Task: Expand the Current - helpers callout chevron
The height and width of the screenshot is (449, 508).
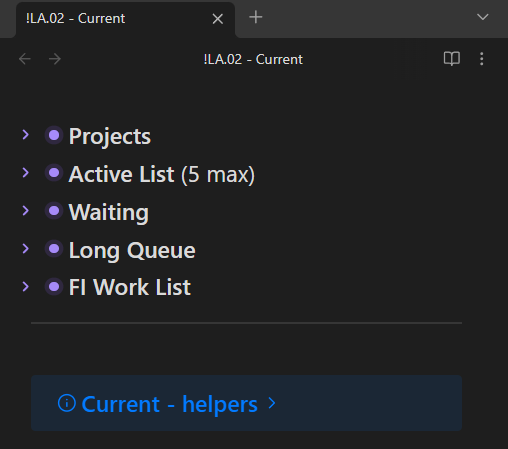Action: [272, 403]
